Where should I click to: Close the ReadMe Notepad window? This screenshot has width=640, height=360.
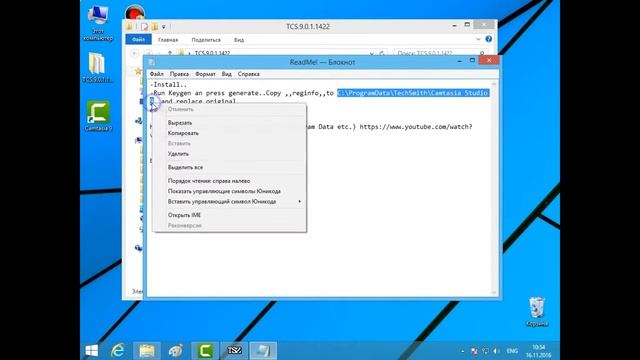point(489,60)
